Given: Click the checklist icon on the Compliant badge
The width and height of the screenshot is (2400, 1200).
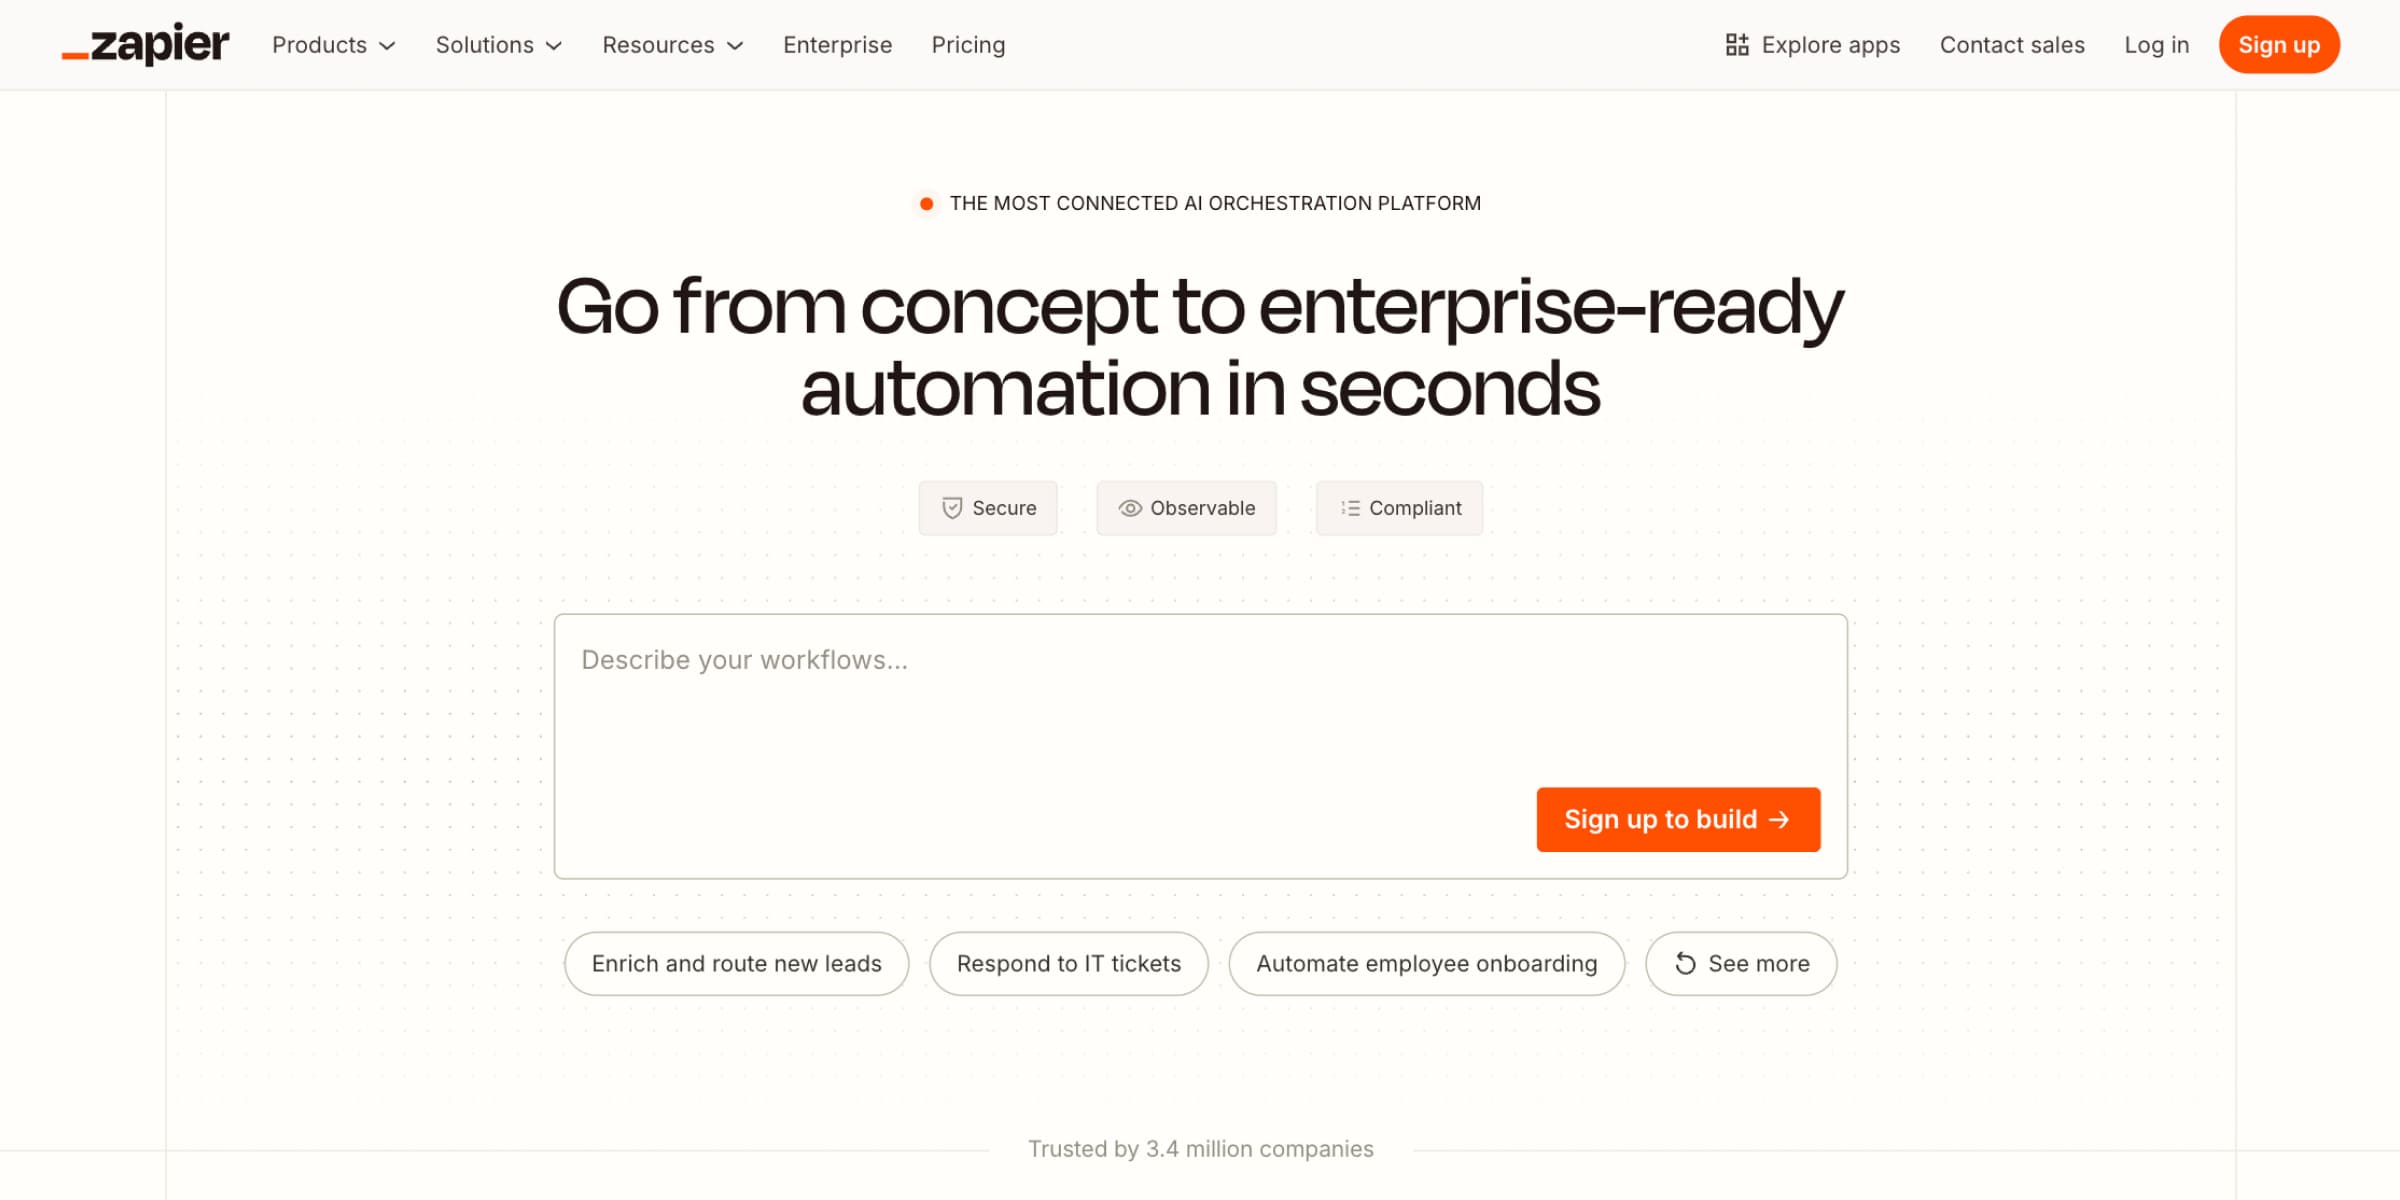Looking at the screenshot, I should (1349, 508).
